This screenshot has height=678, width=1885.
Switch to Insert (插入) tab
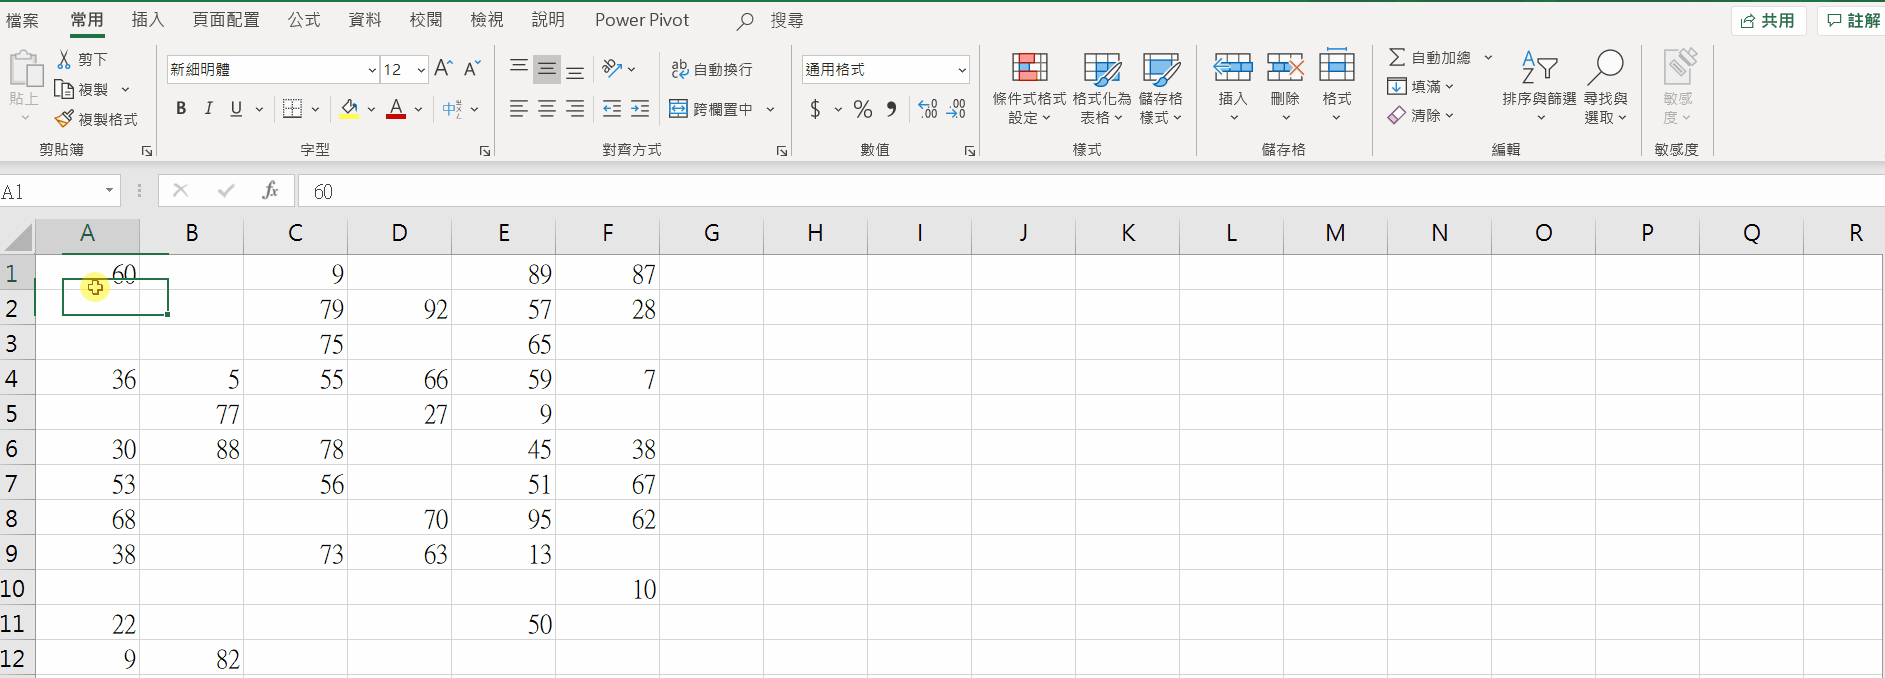147,20
